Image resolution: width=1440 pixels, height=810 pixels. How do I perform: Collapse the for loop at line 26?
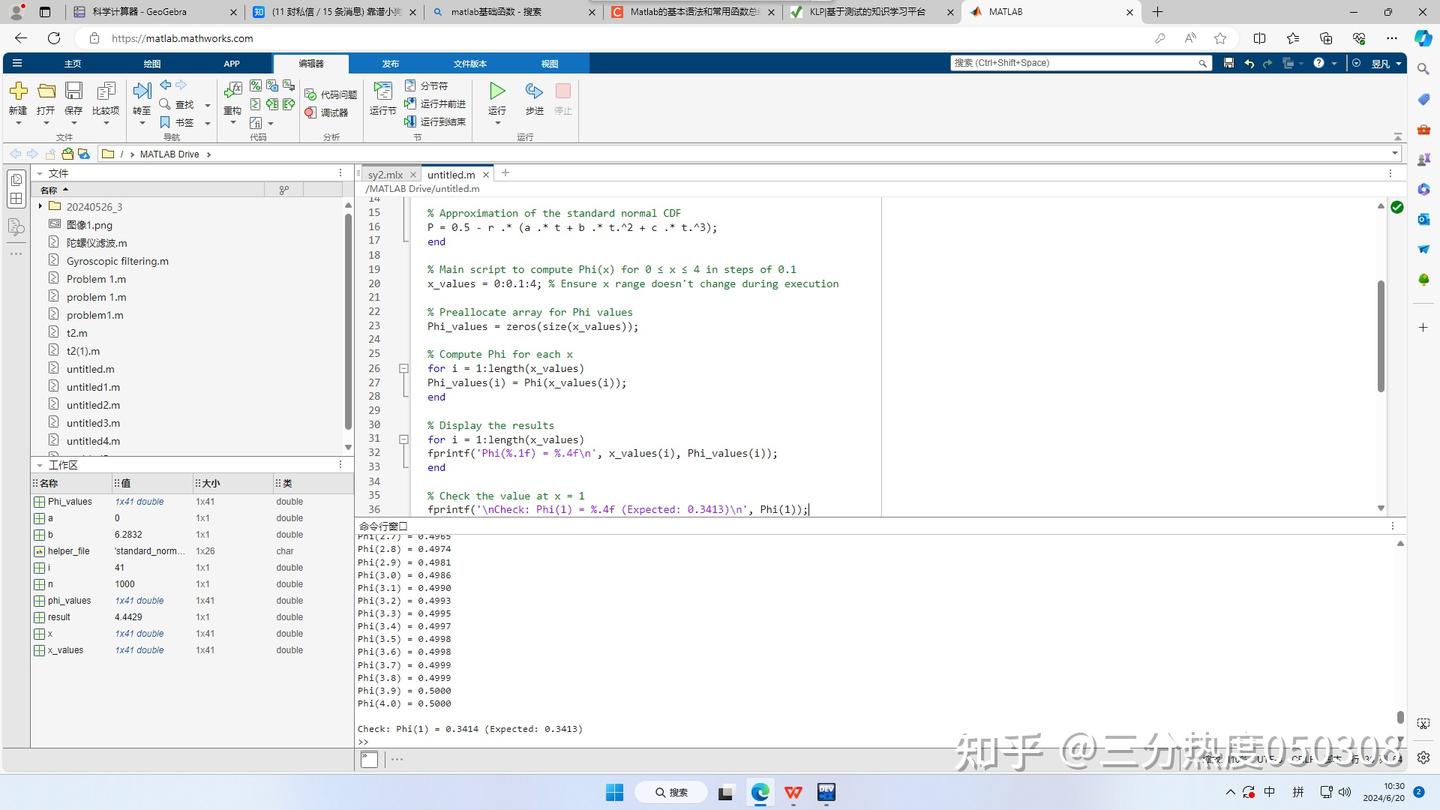coord(404,368)
